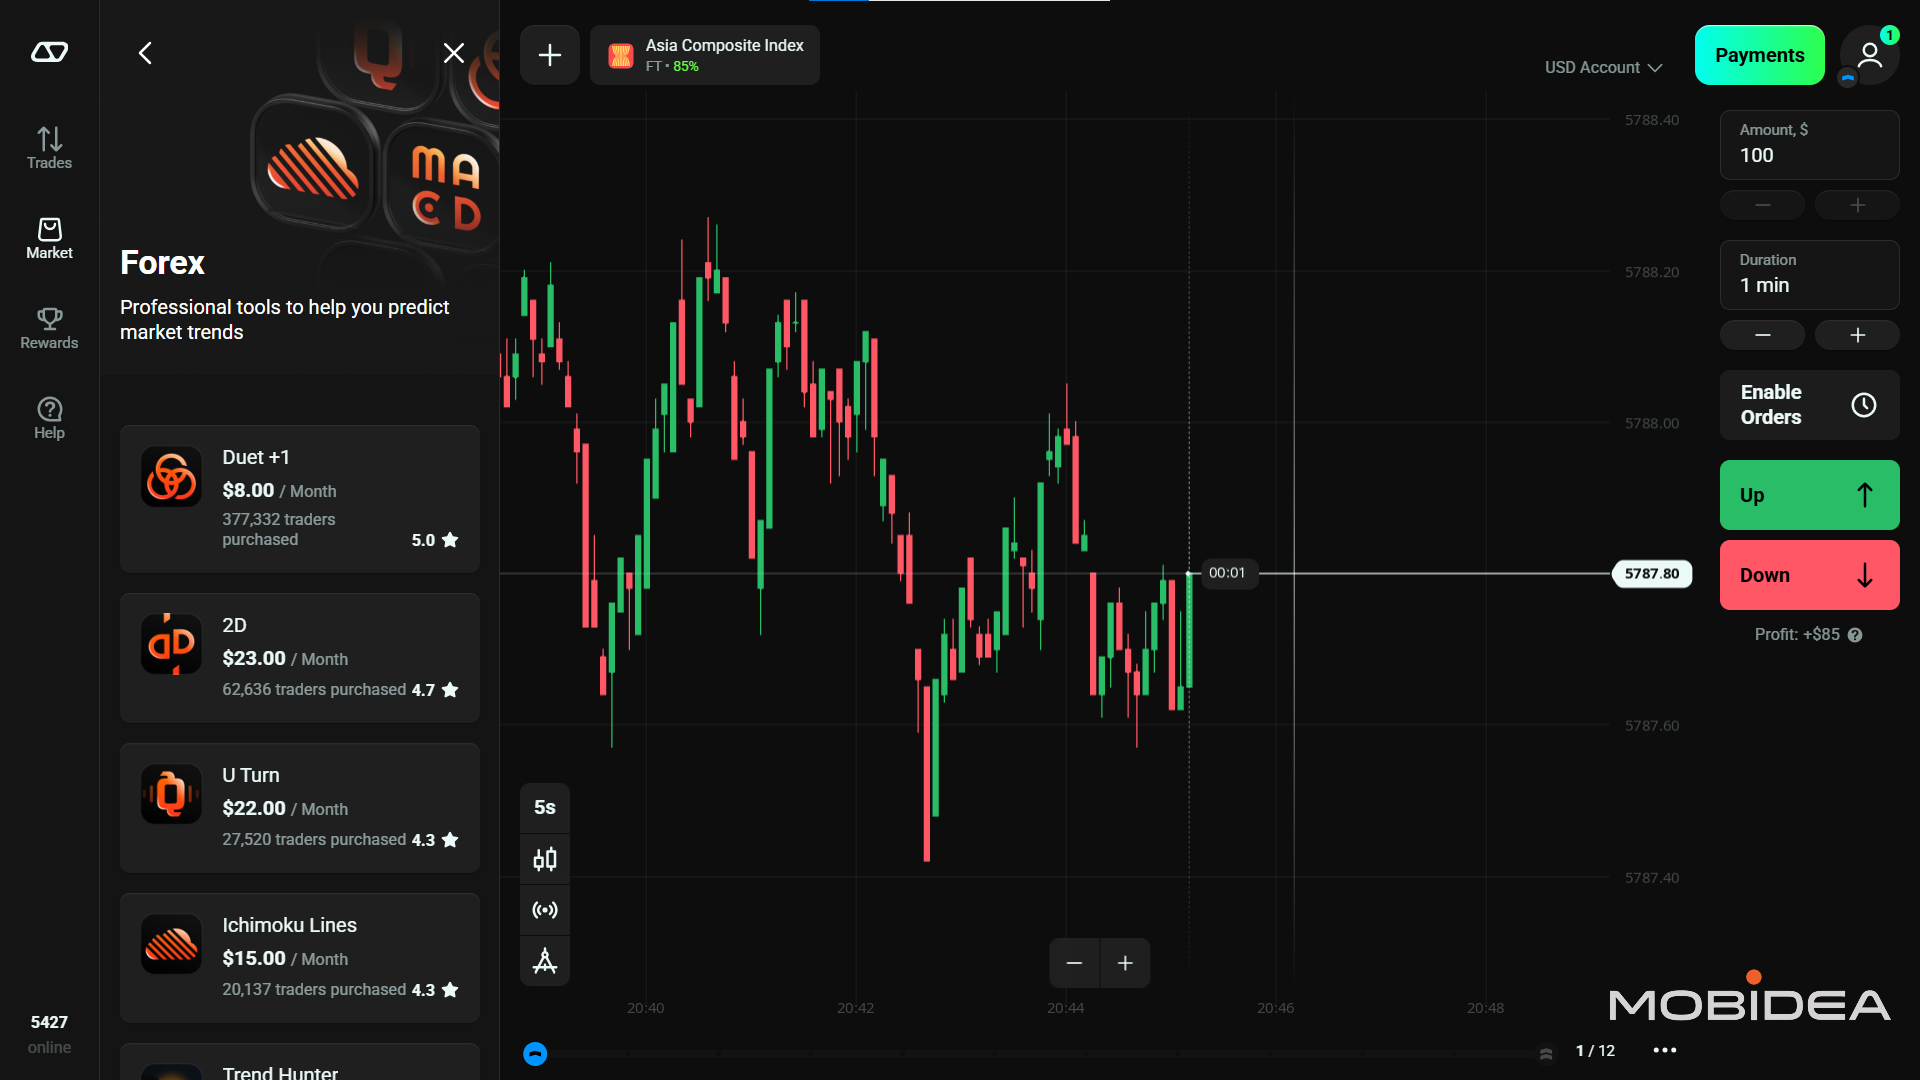Switch to the Asia Composite Index tab
This screenshot has height=1080, width=1920.
(704, 55)
